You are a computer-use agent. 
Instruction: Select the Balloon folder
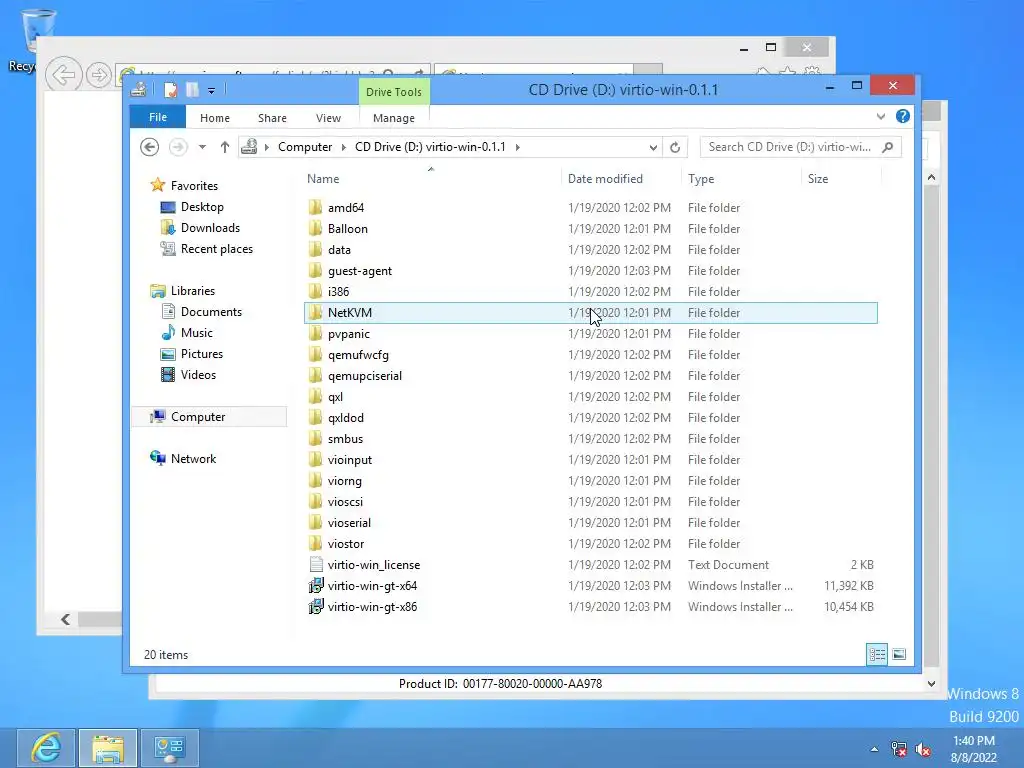point(591,229)
